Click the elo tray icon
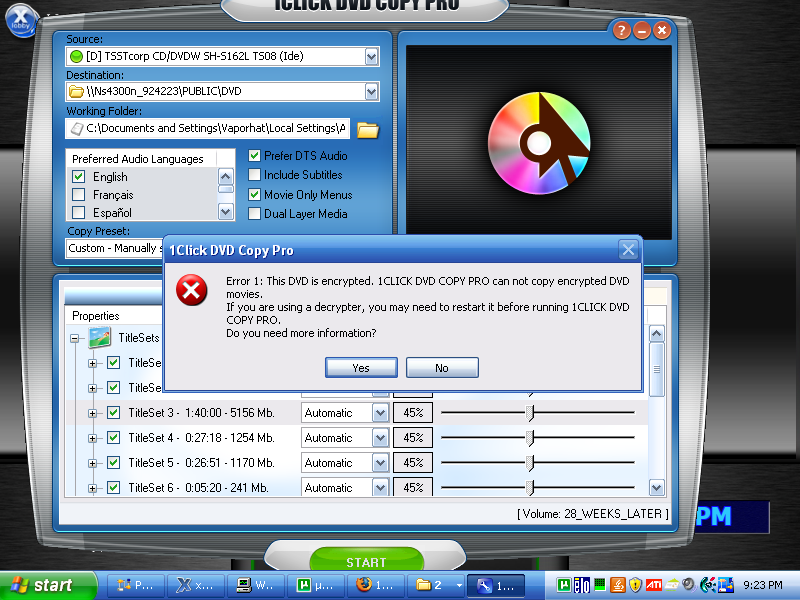800x600 pixels. pyautogui.click(x=582, y=585)
